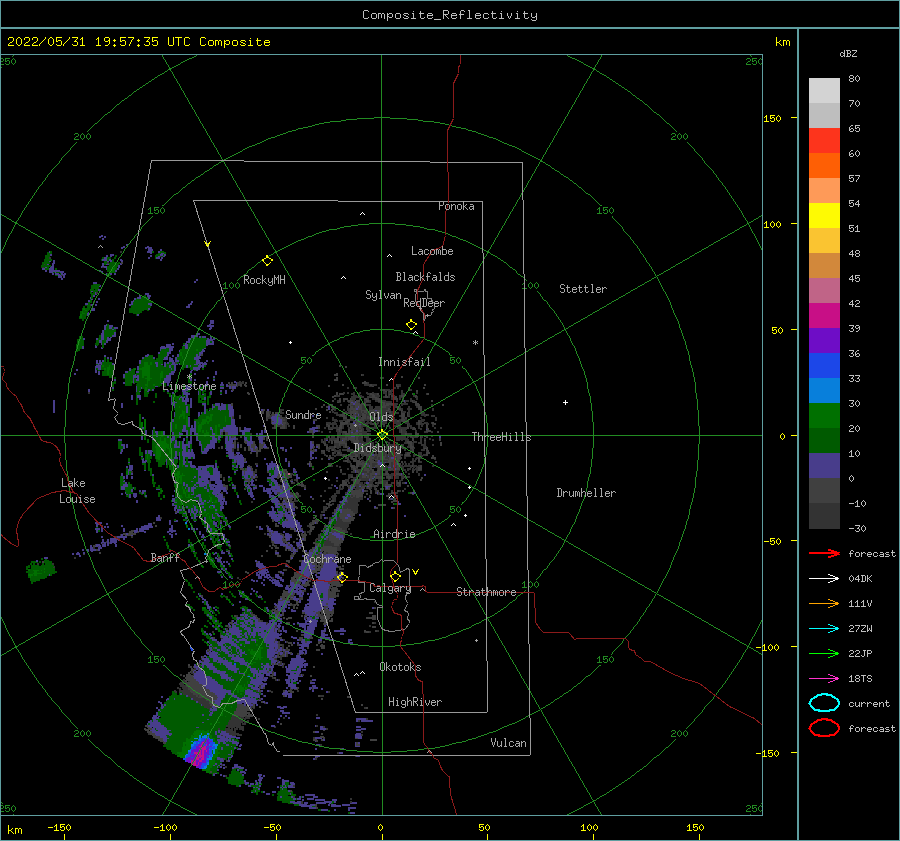Click the Airdrie town label
The width and height of the screenshot is (900, 841).
tap(394, 534)
